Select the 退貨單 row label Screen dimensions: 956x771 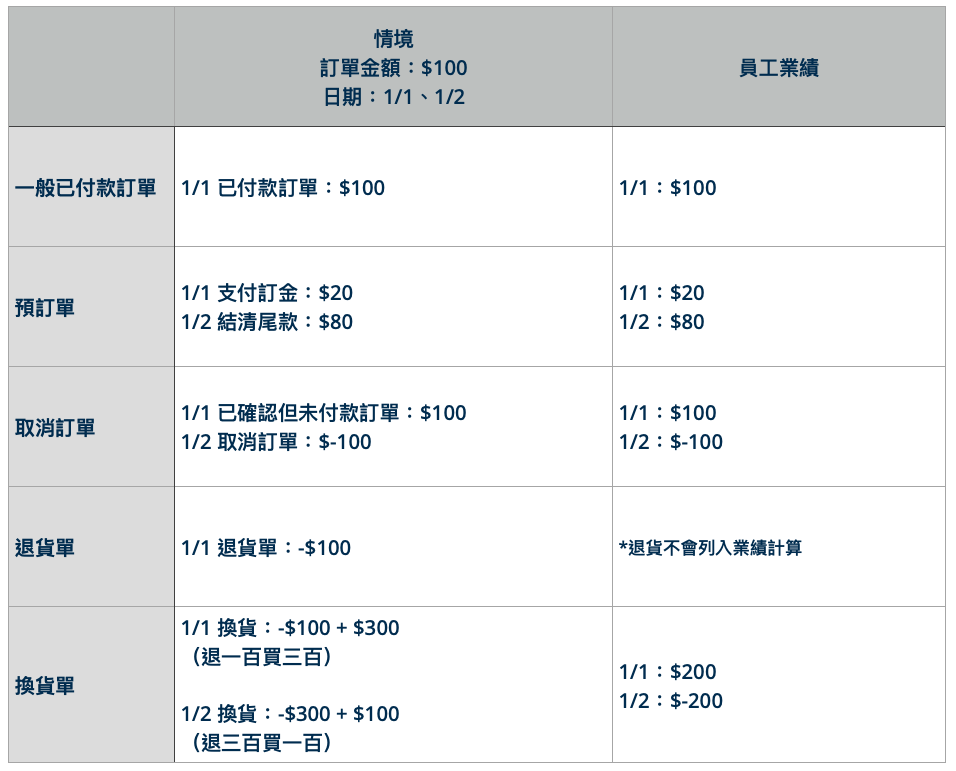tap(45, 547)
